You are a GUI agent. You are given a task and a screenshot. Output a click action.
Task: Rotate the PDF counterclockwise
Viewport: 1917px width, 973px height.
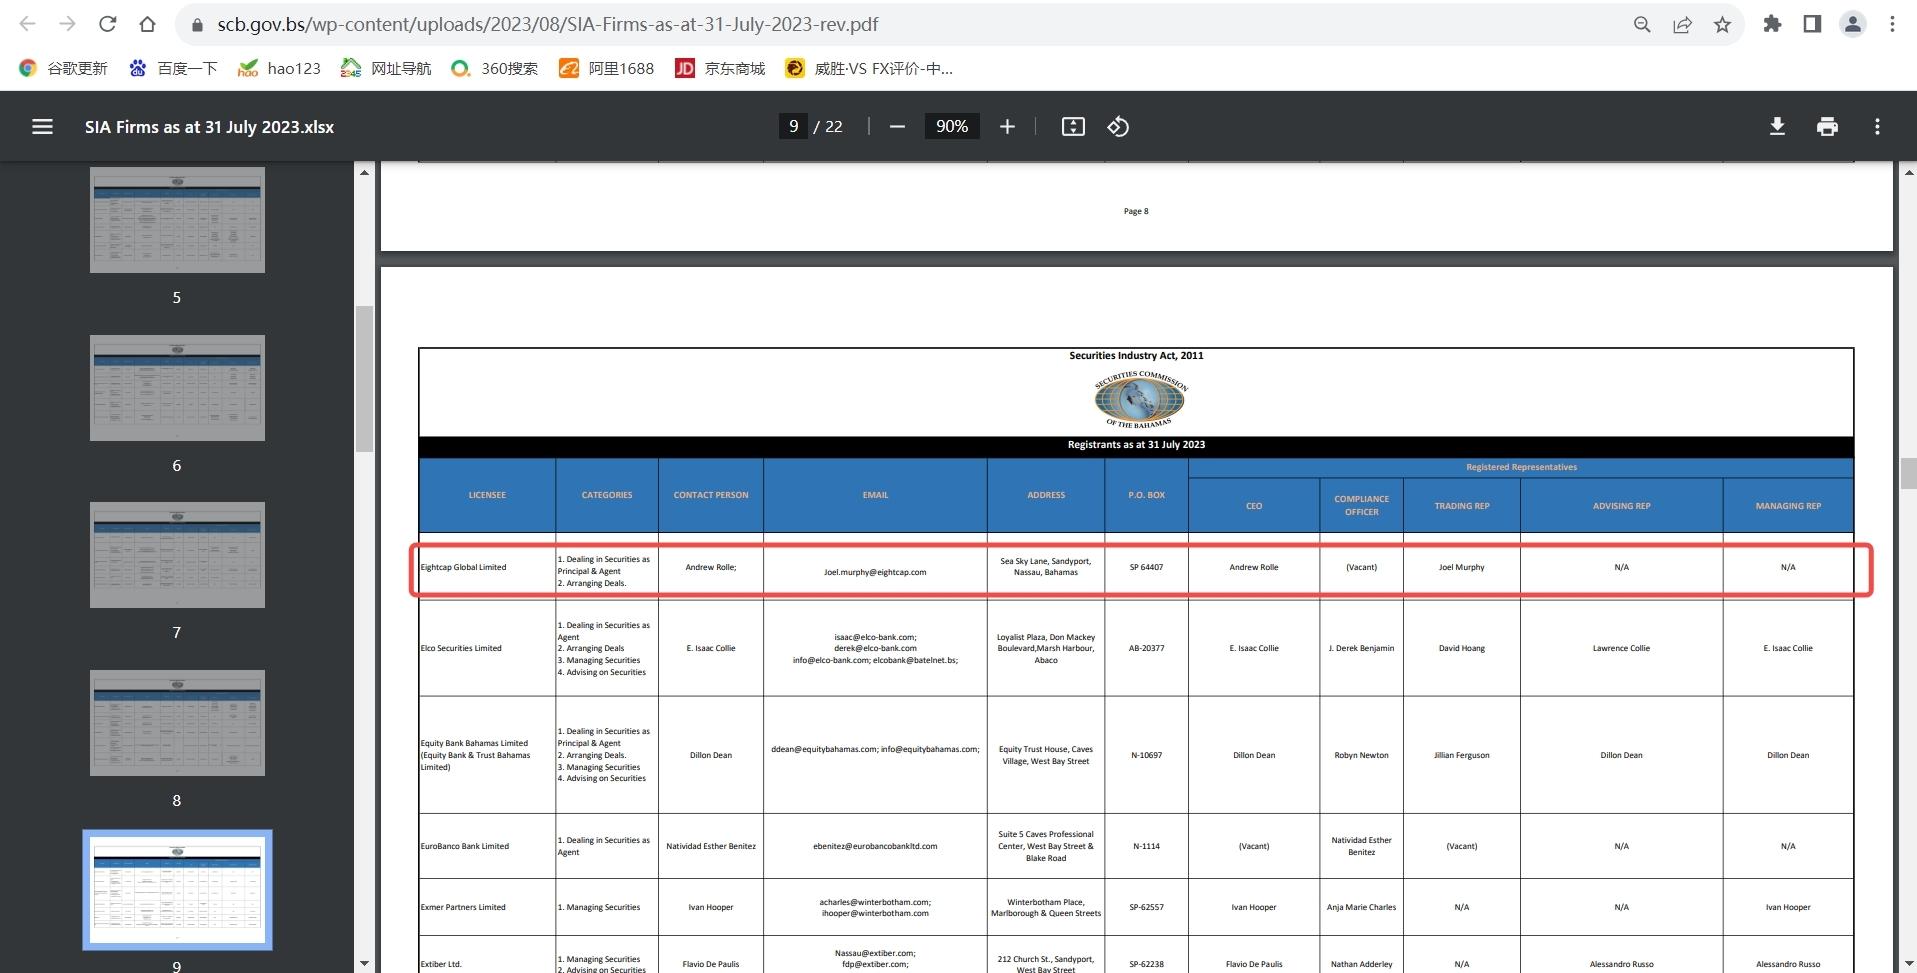[x=1118, y=126]
